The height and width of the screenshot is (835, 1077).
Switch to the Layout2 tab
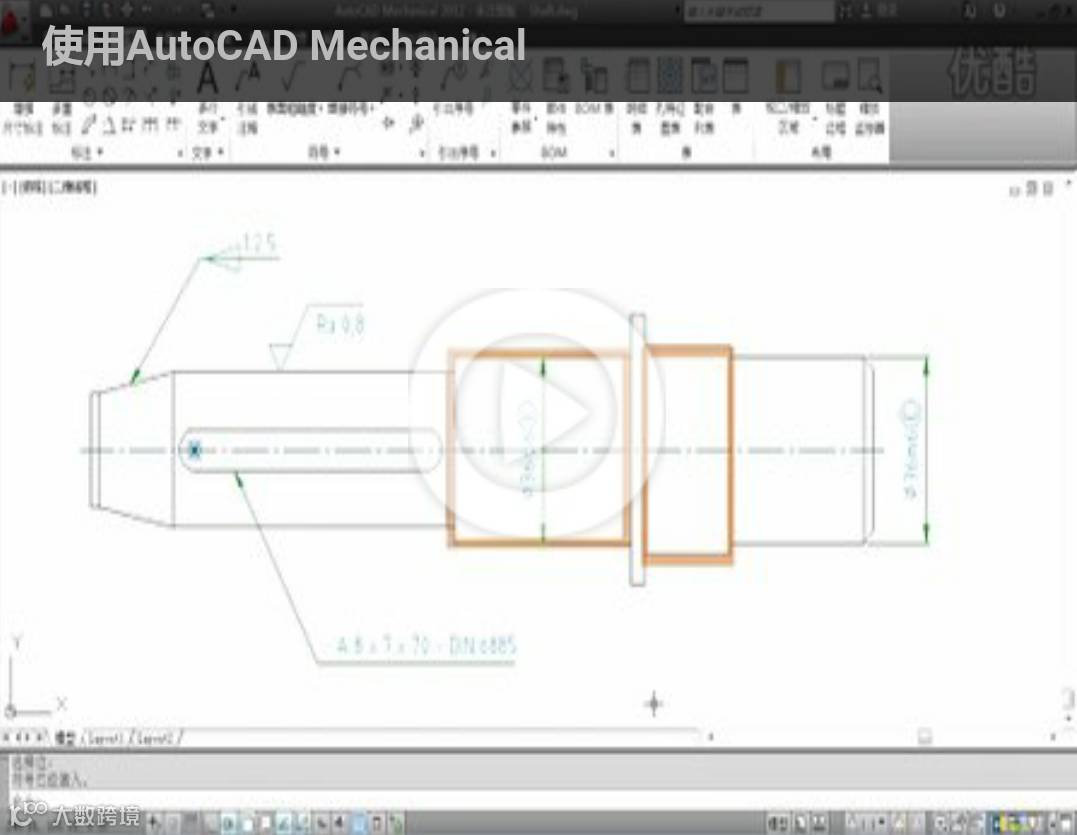click(155, 738)
